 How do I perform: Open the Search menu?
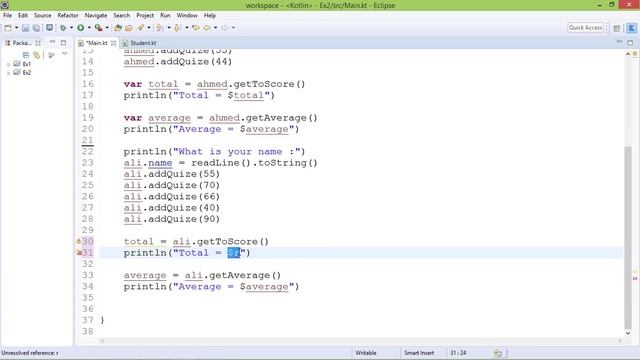pyautogui.click(x=122, y=15)
